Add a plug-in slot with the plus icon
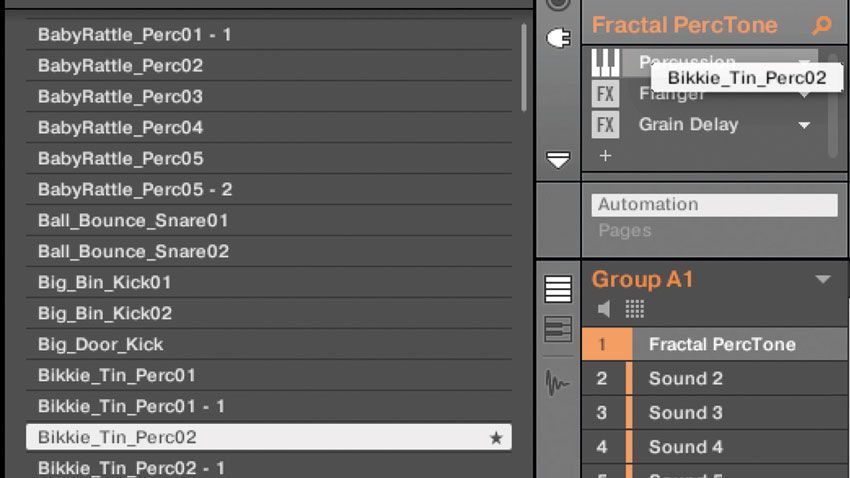The width and height of the screenshot is (850, 478). click(x=606, y=156)
